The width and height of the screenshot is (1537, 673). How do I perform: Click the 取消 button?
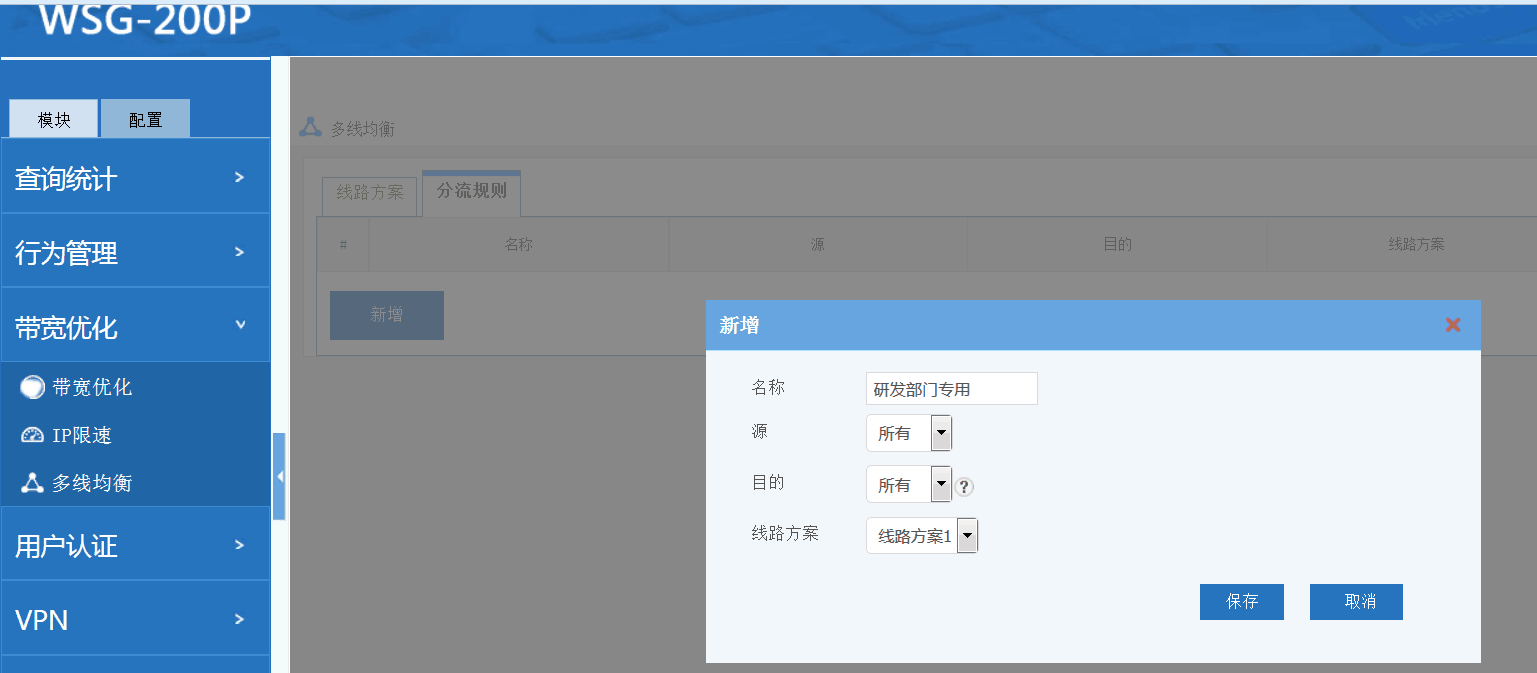1356,602
